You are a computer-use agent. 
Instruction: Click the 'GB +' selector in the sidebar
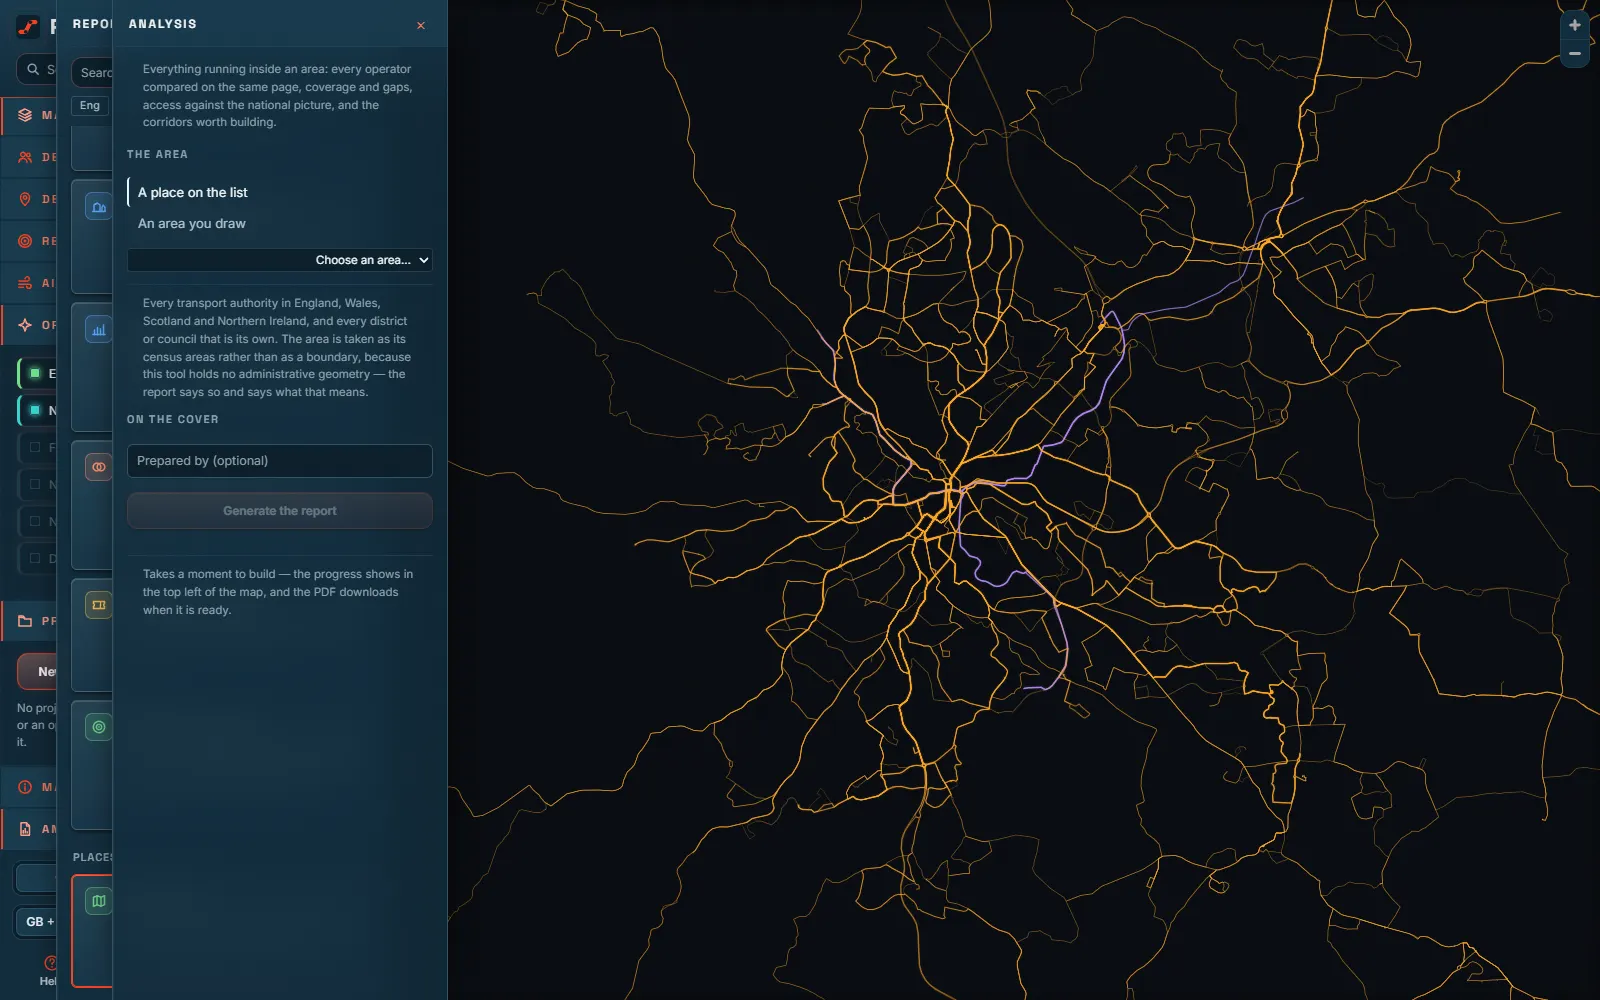tap(38, 922)
